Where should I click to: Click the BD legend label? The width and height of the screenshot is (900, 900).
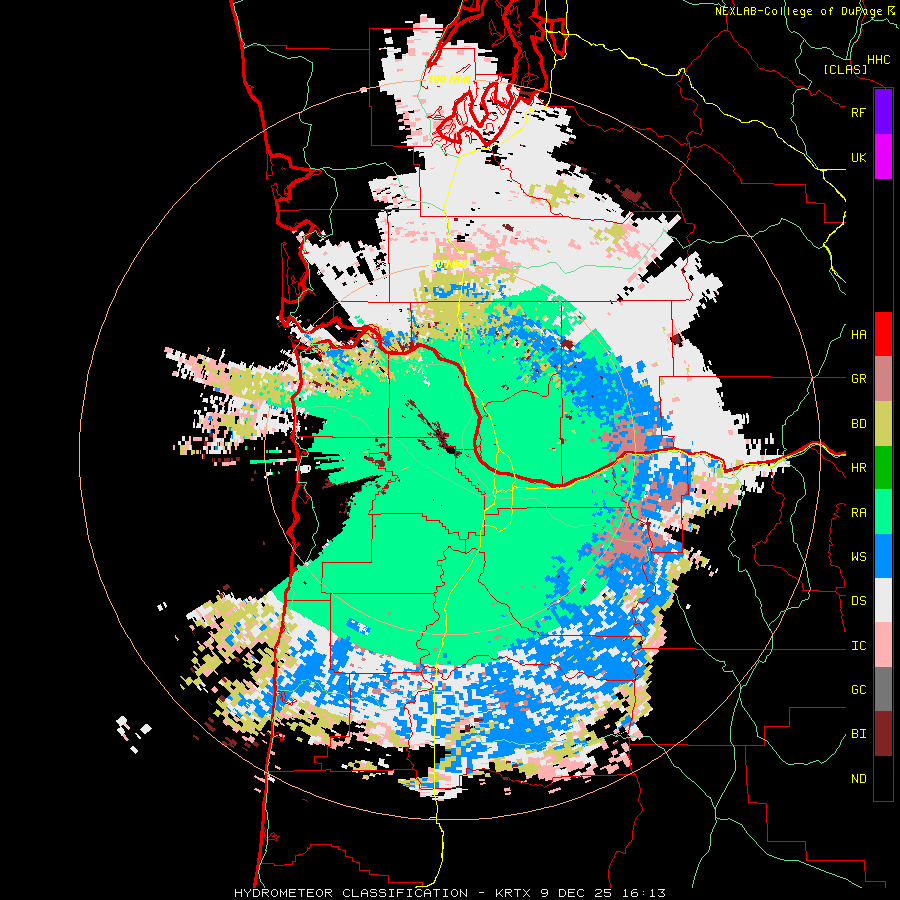pyautogui.click(x=858, y=424)
